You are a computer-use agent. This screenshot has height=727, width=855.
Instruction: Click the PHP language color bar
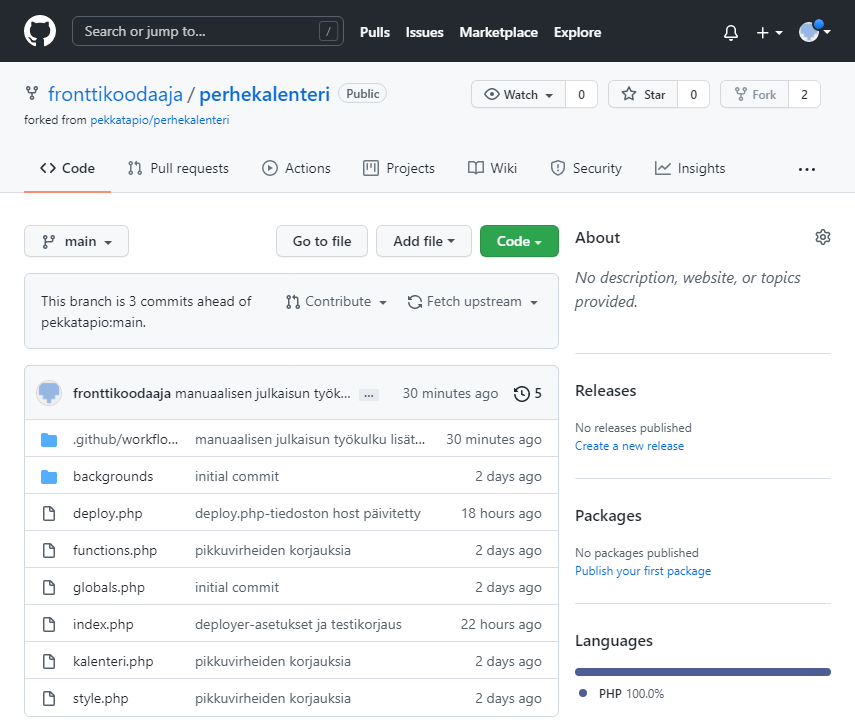702,672
